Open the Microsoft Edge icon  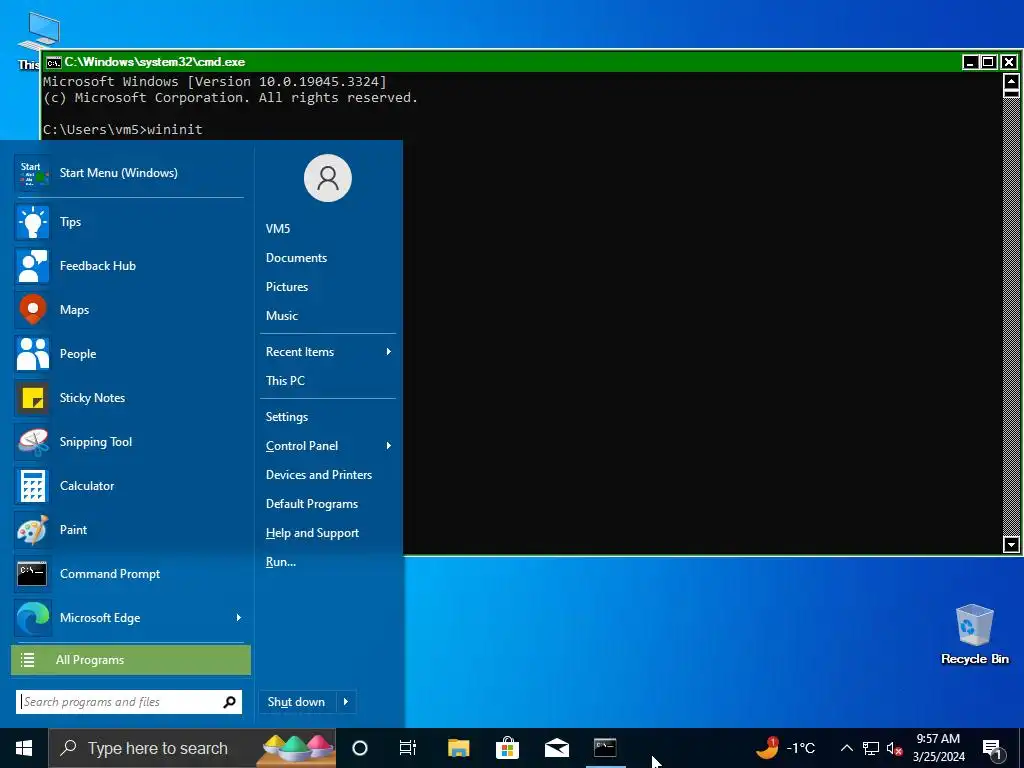pyautogui.click(x=32, y=618)
